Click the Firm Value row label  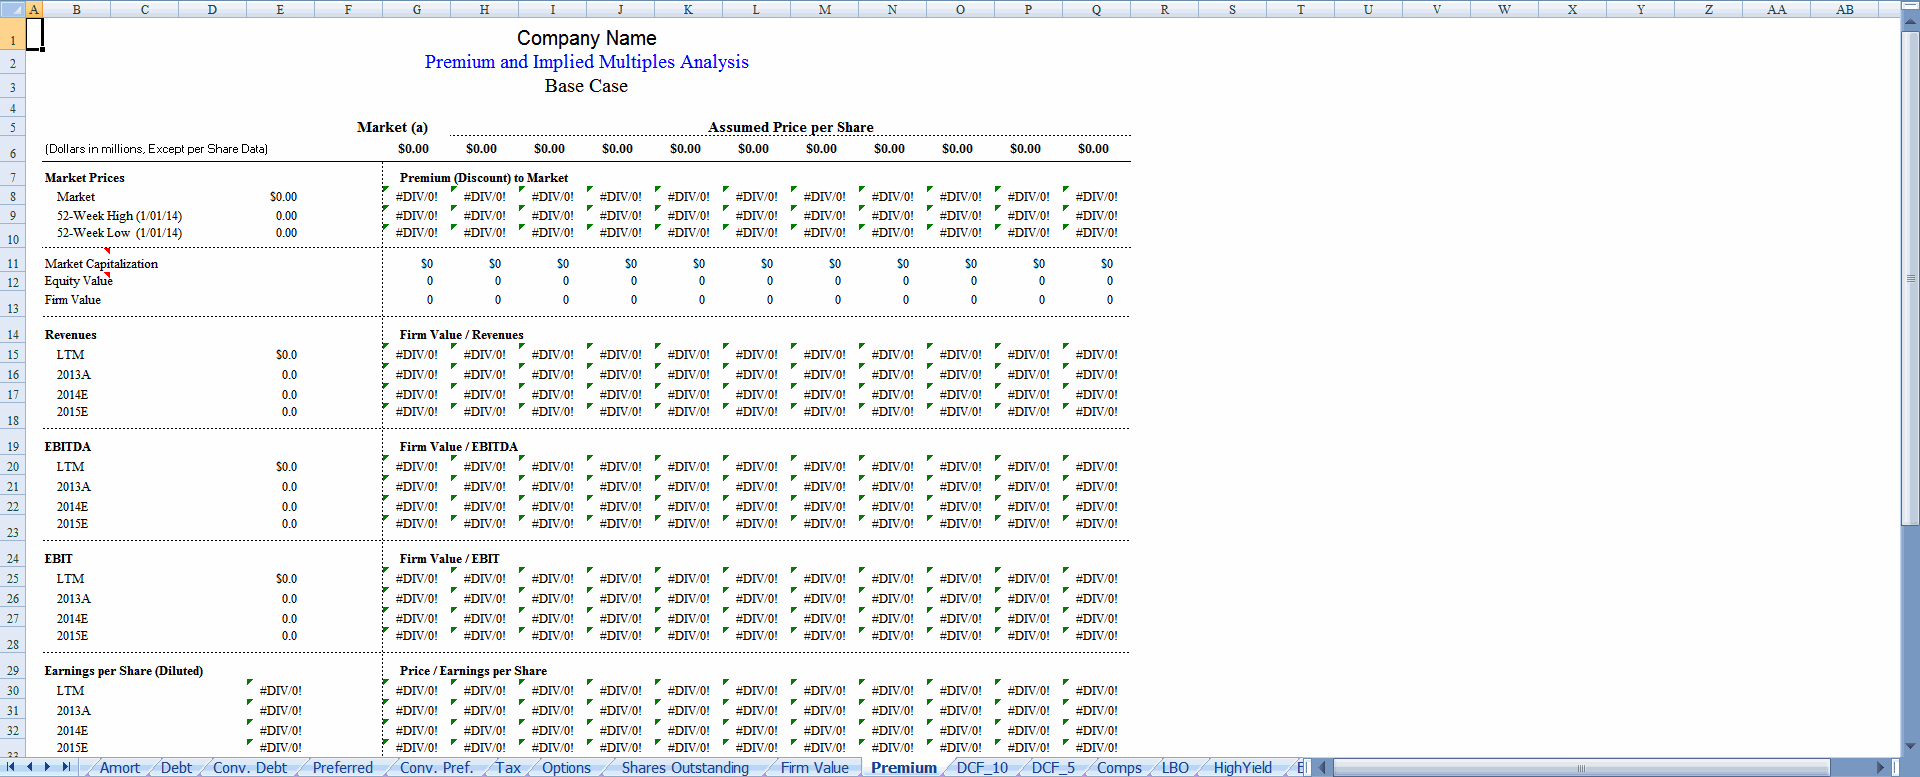pyautogui.click(x=73, y=300)
